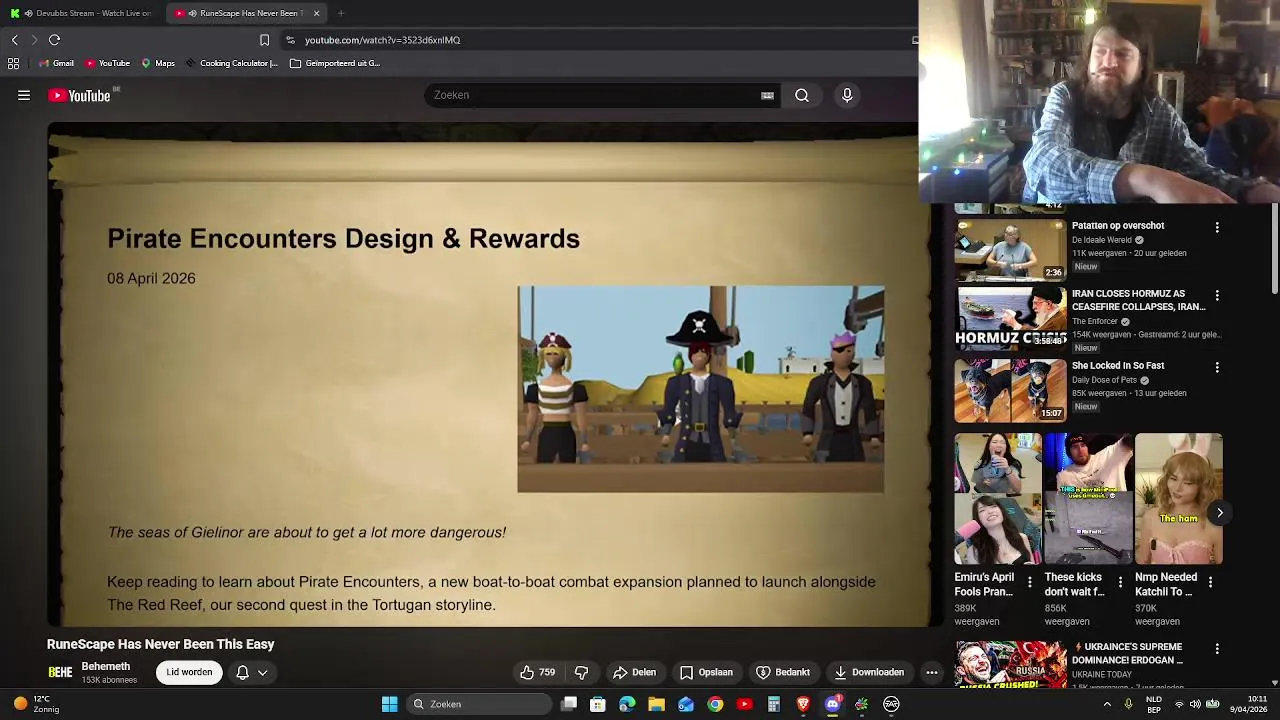
Task: Open options menu for Patatten op overschot
Action: pyautogui.click(x=1217, y=228)
